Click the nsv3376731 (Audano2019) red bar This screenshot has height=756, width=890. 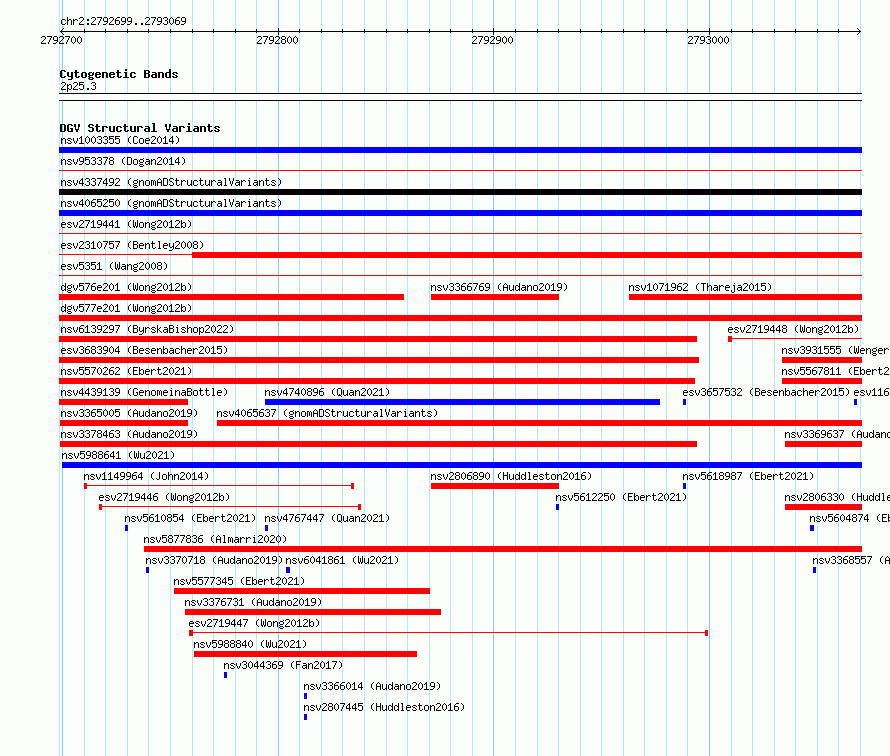(x=313, y=612)
